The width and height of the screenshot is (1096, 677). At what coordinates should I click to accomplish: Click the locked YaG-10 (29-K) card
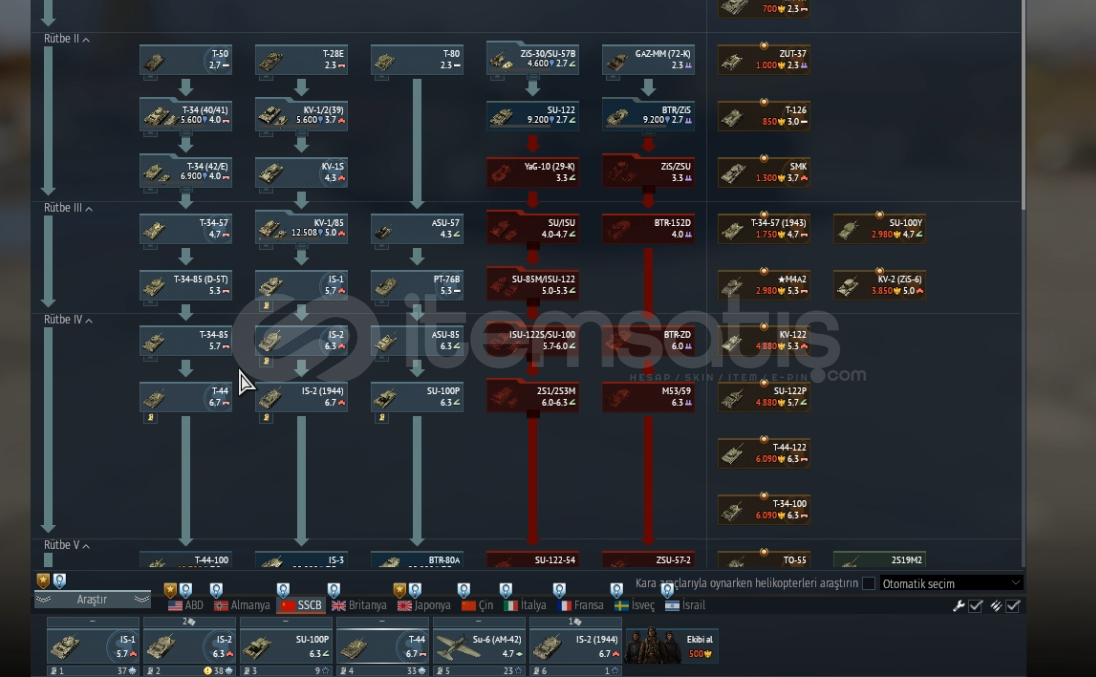click(x=533, y=173)
